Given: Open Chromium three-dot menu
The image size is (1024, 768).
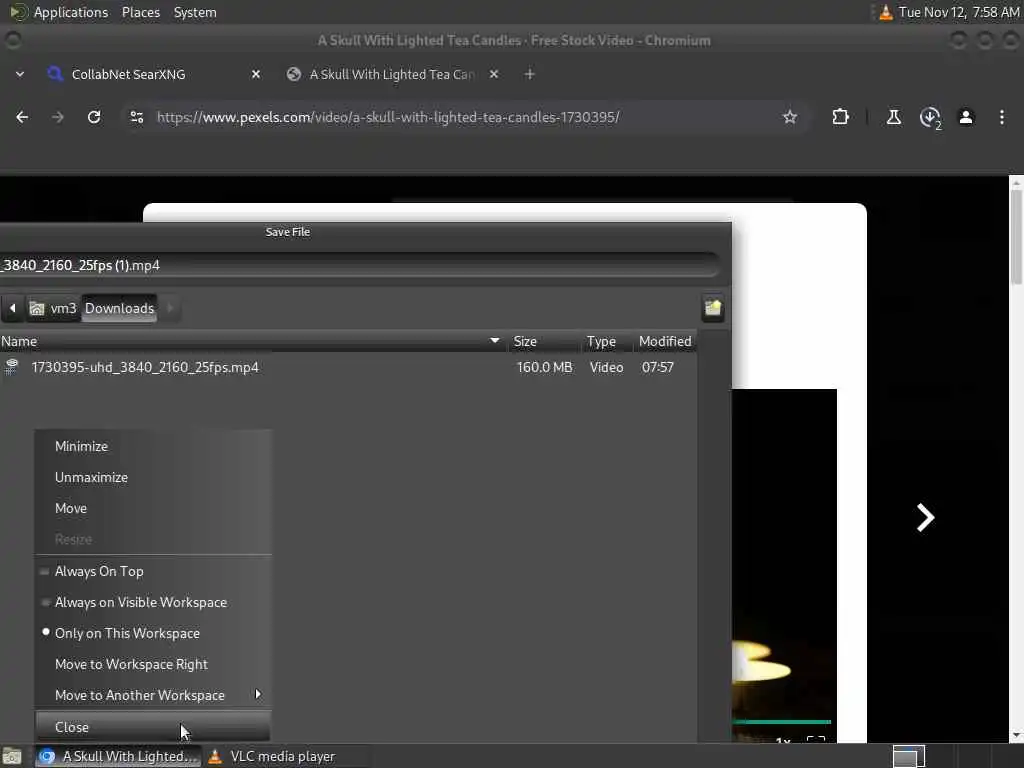Looking at the screenshot, I should 1002,117.
